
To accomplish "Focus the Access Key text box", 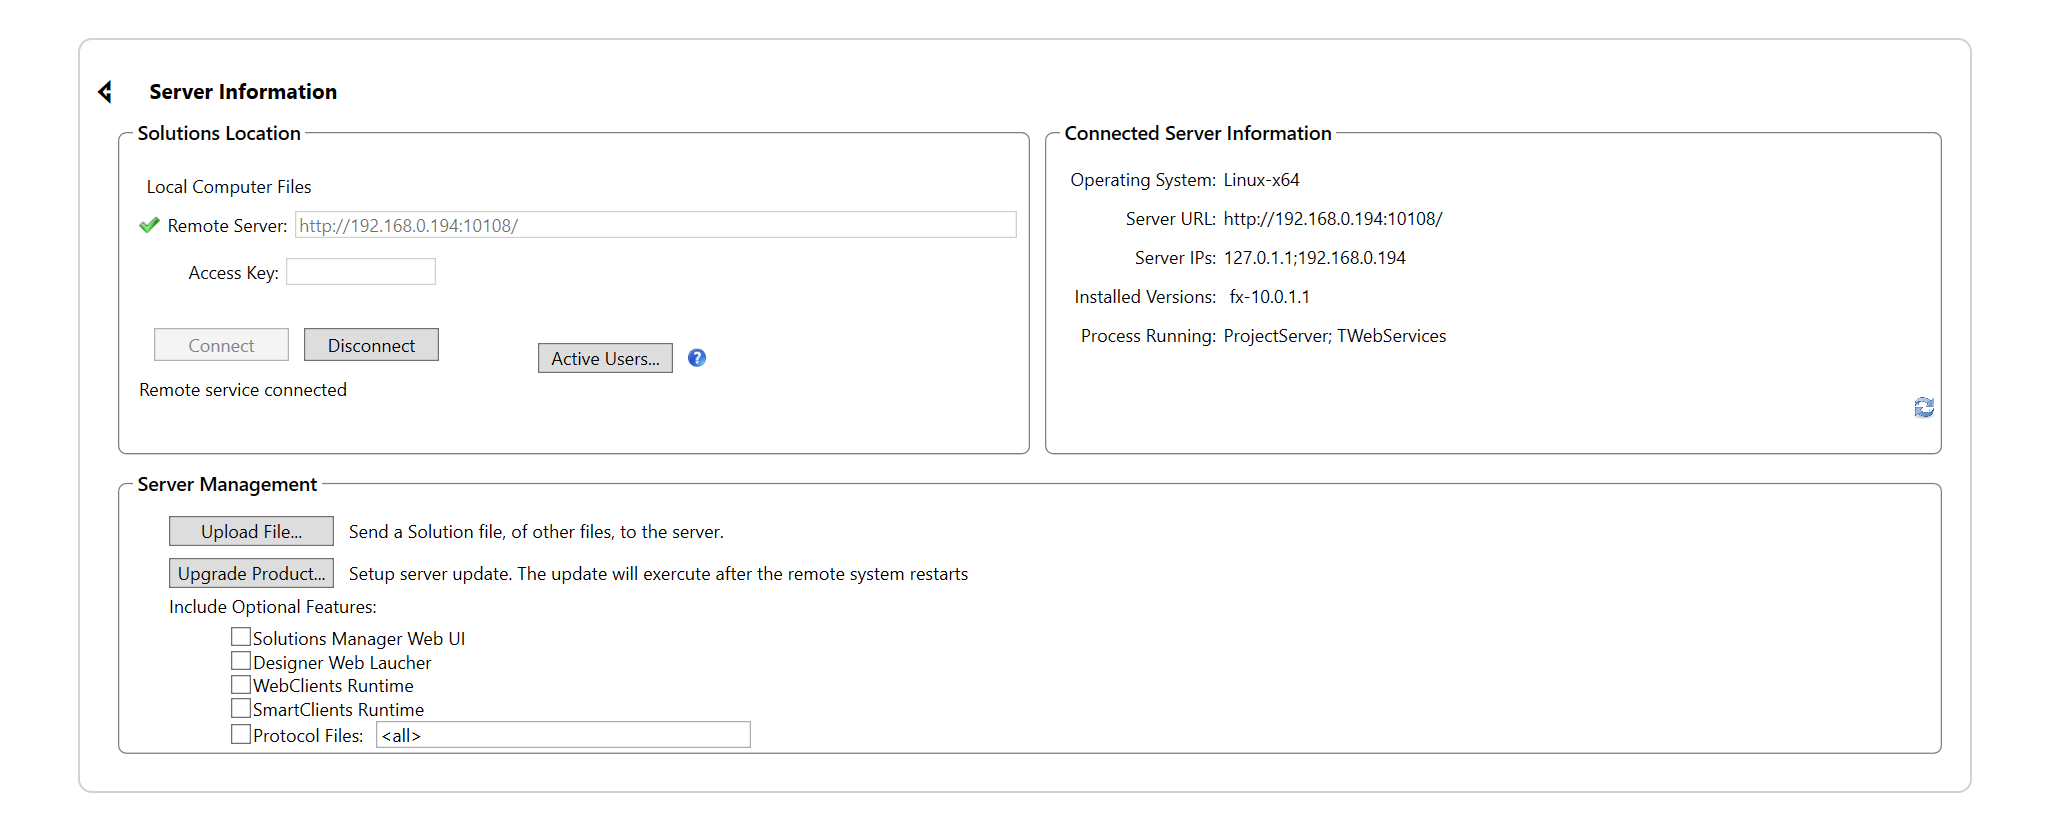I will (360, 272).
